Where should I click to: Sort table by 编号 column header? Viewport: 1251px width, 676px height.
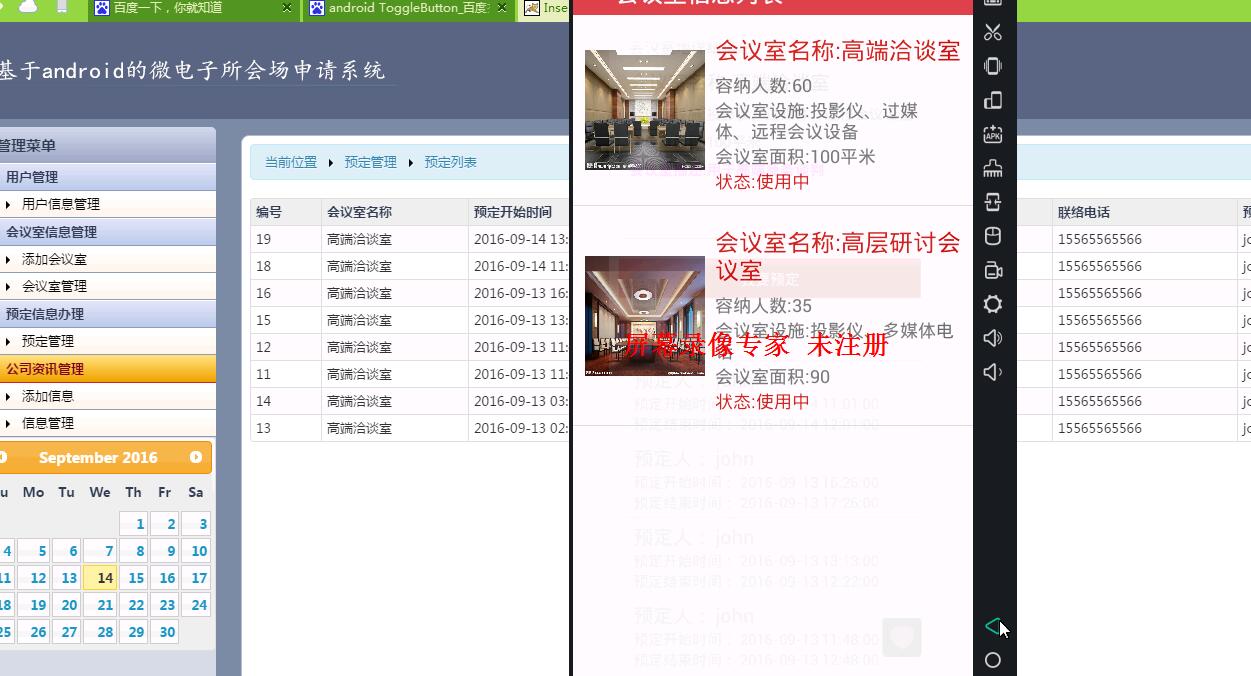pos(269,212)
